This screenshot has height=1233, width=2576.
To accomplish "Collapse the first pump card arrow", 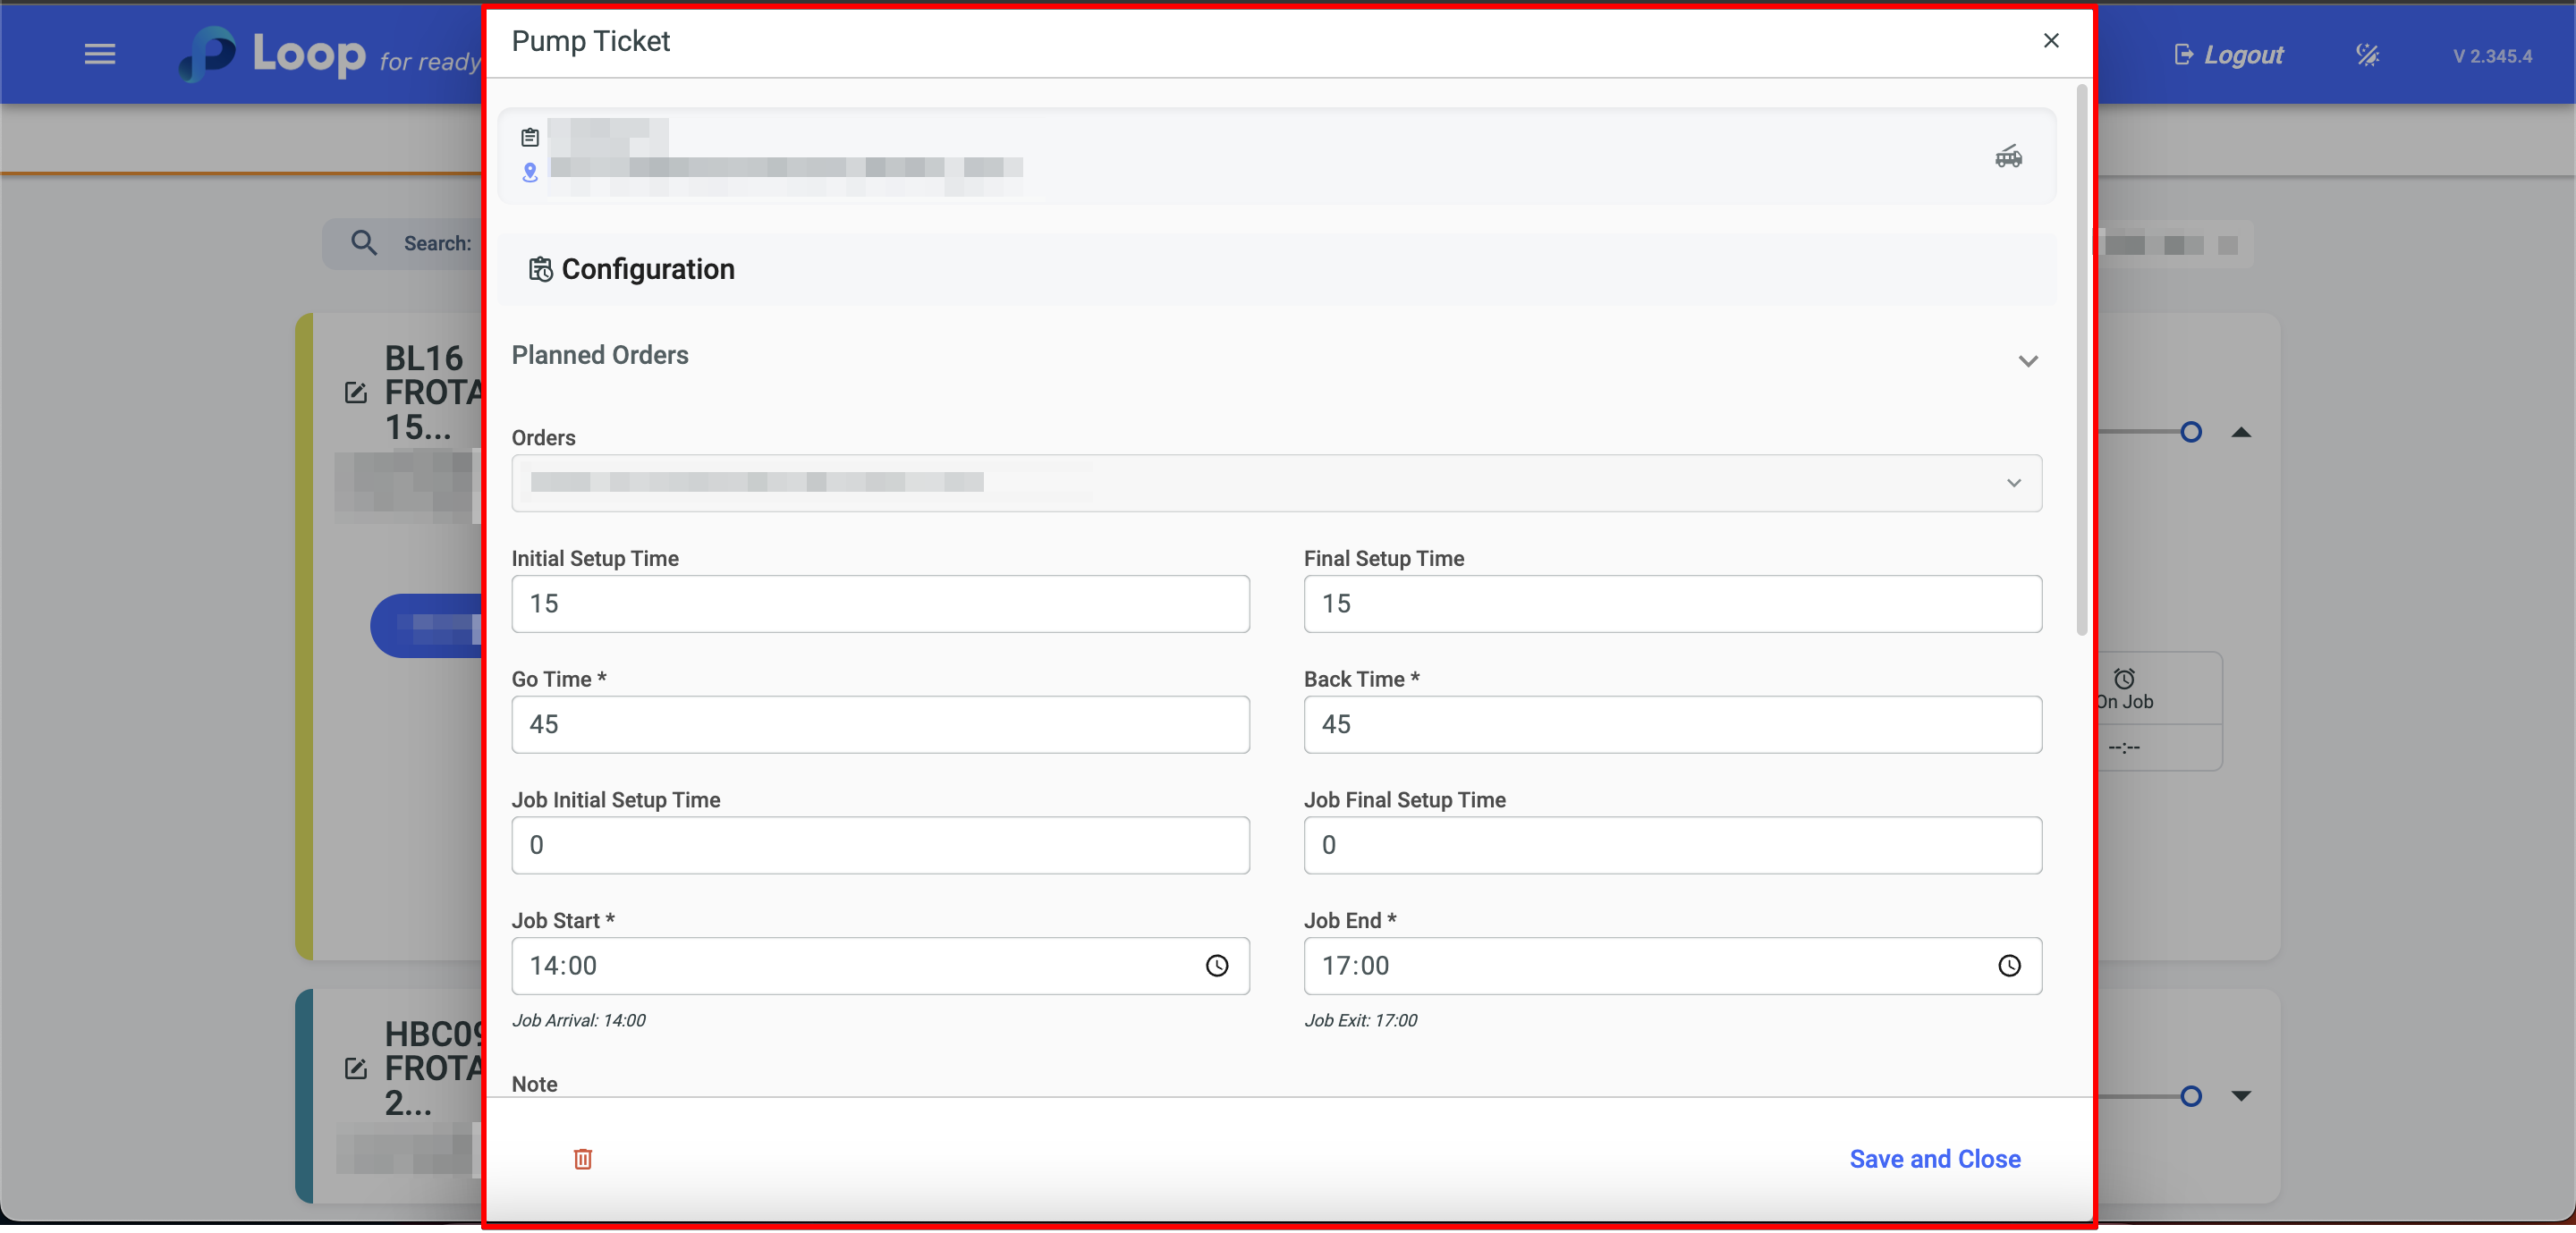I will click(x=2241, y=432).
